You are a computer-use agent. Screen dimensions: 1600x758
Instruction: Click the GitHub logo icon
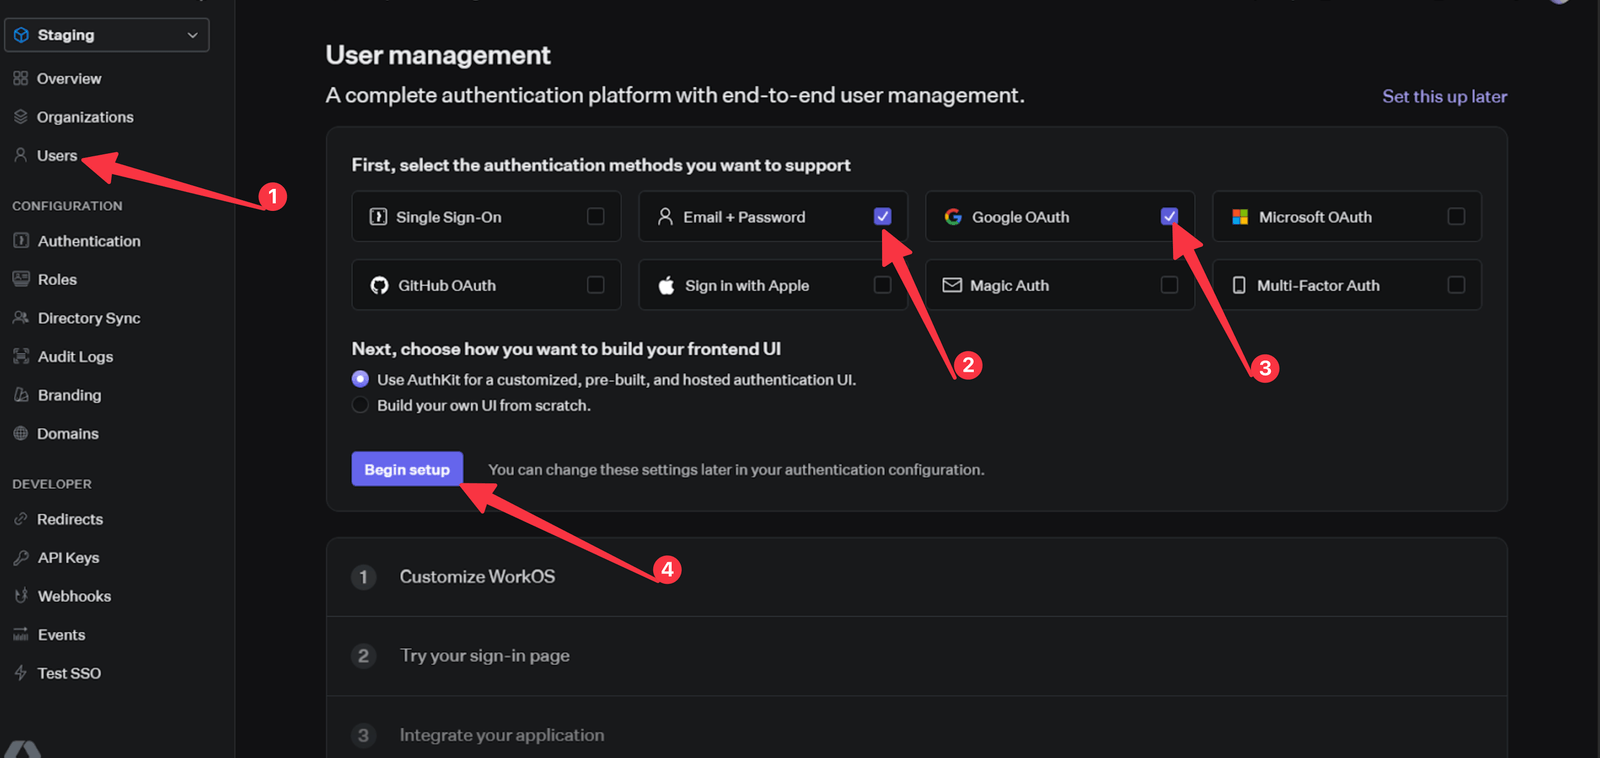pos(379,285)
